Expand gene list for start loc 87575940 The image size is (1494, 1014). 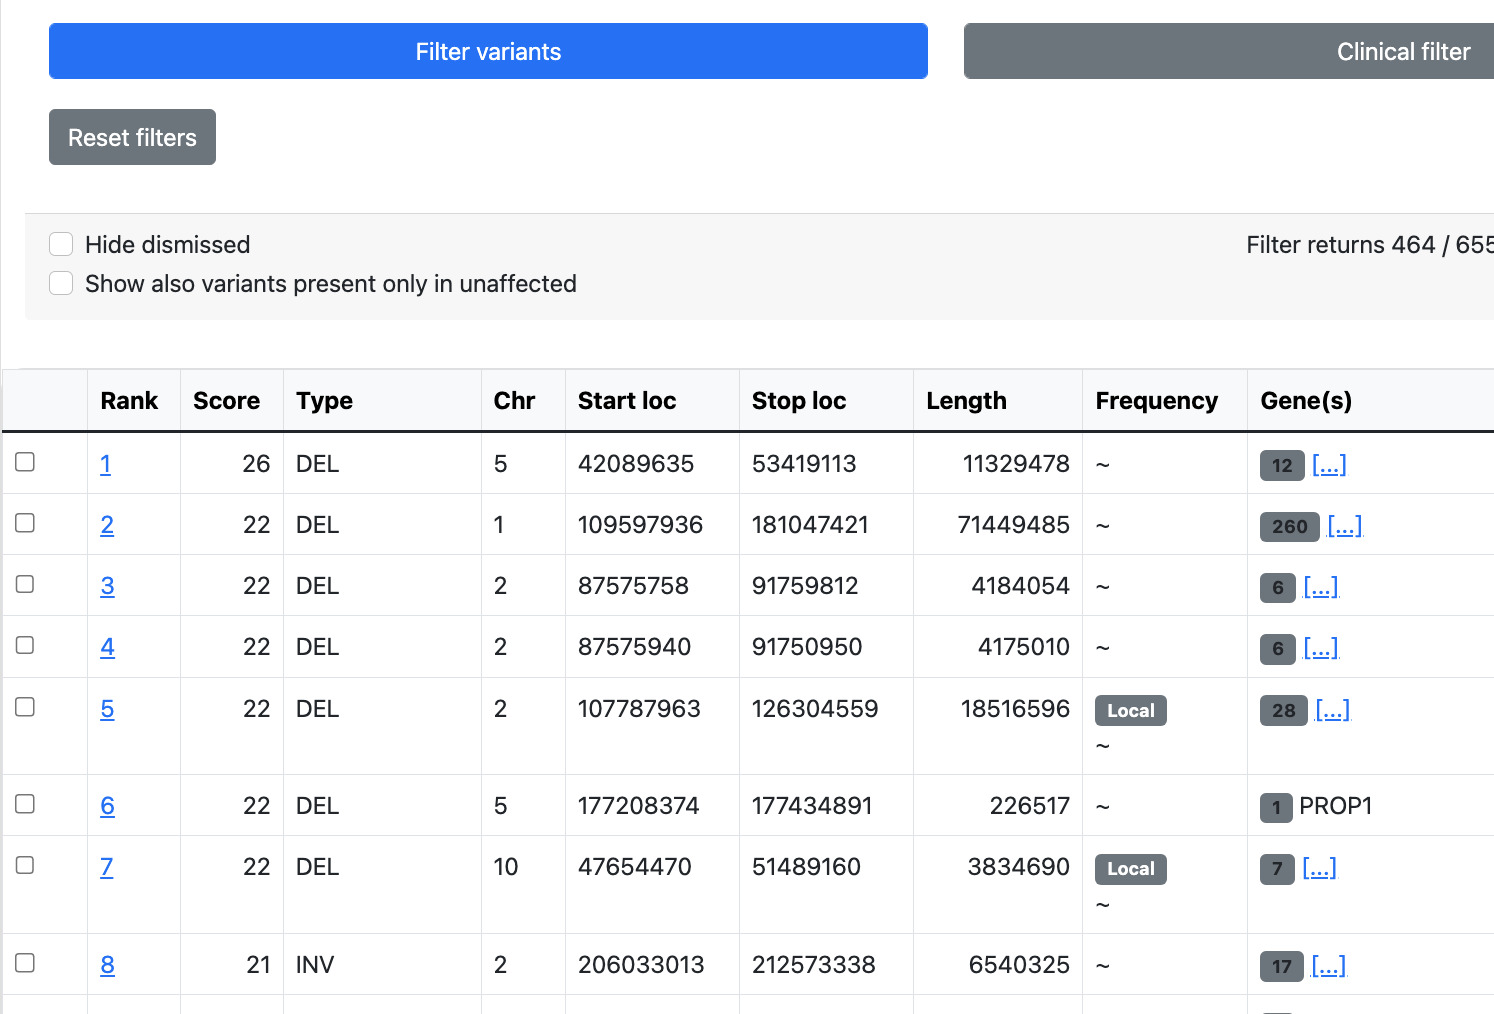[1321, 647]
